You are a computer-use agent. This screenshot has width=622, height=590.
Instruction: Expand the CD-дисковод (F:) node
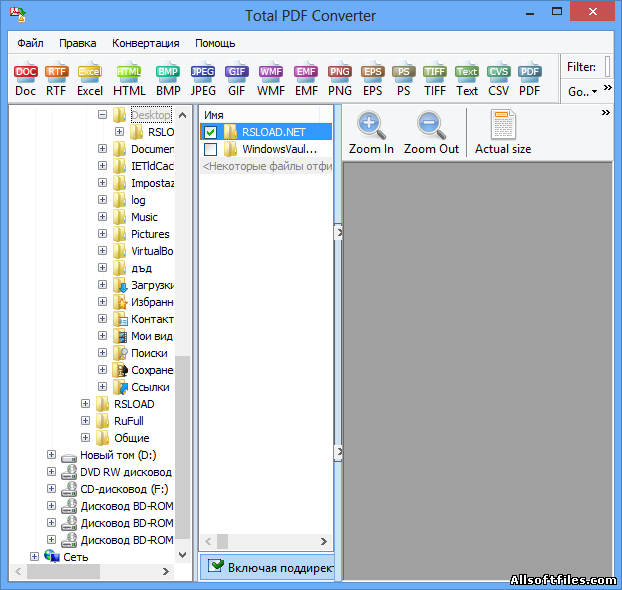pos(51,489)
